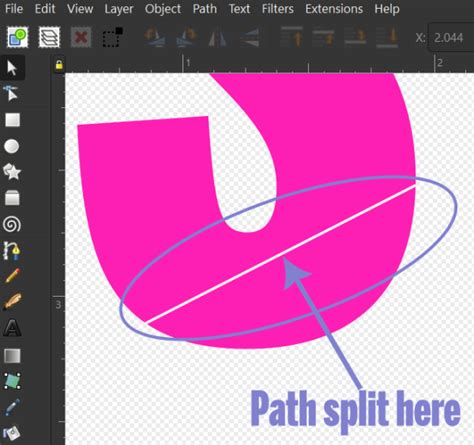Select the Gradient tool

(12, 356)
